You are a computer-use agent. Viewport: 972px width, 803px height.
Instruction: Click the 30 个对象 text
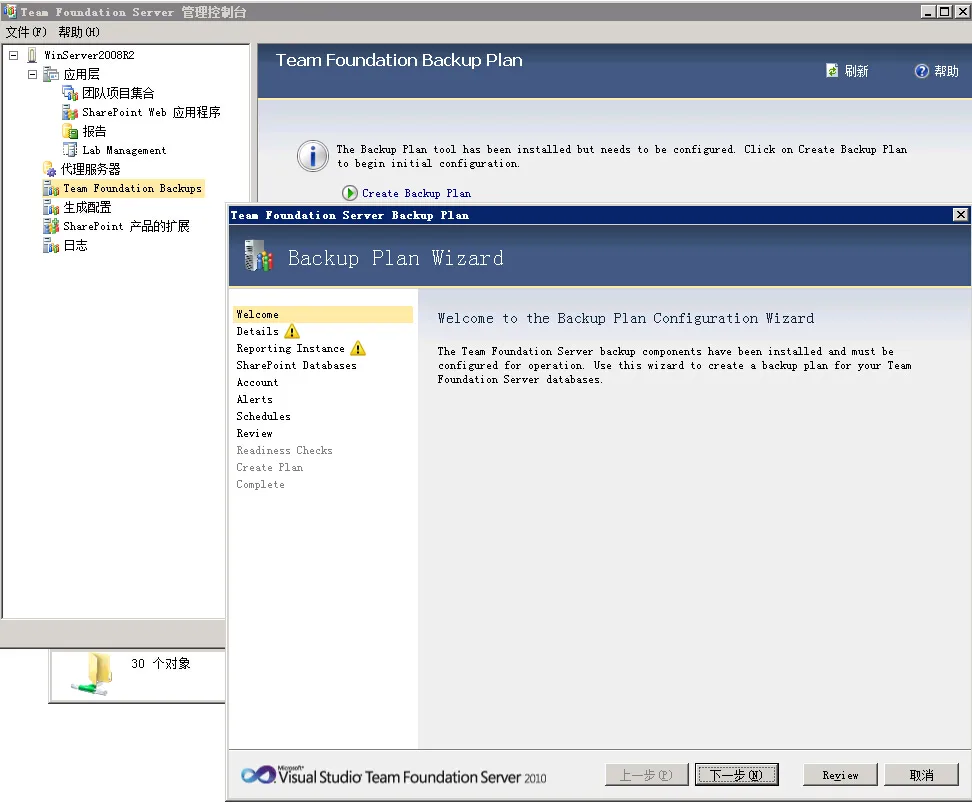[161, 663]
